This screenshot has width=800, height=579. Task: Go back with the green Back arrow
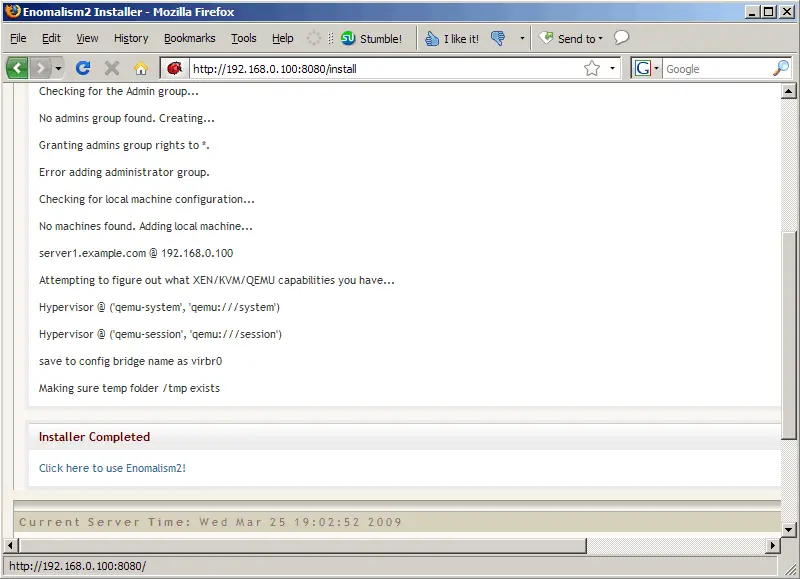(17, 68)
